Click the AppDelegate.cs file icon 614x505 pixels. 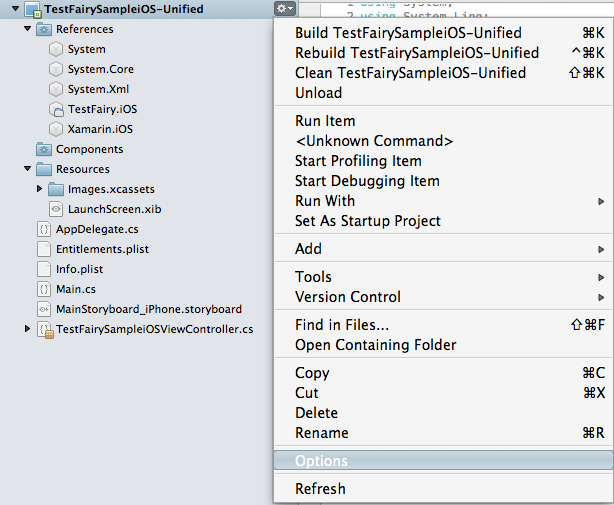pos(44,229)
